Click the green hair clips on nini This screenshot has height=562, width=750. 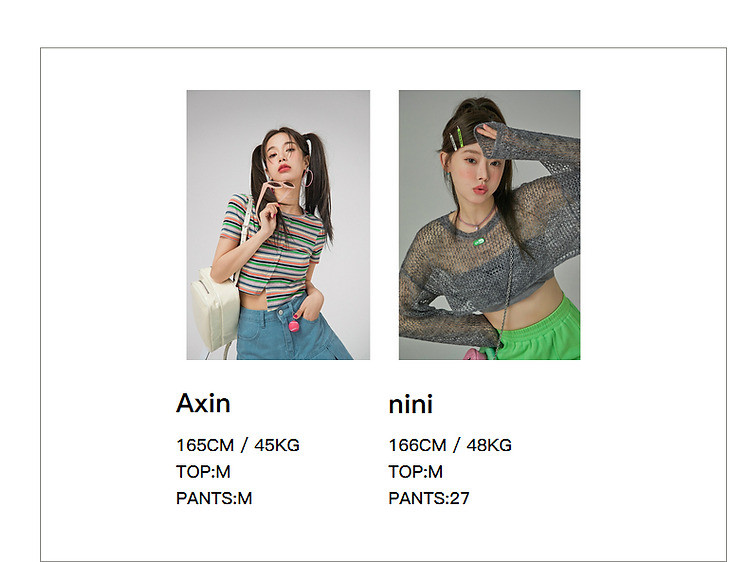point(456,137)
